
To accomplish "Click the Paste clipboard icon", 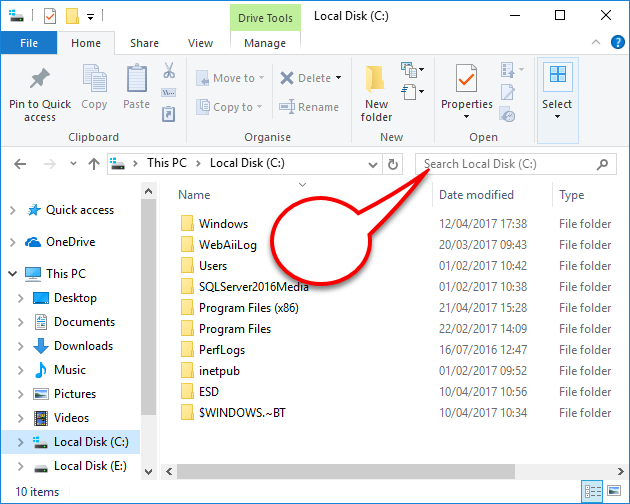I will tap(137, 78).
